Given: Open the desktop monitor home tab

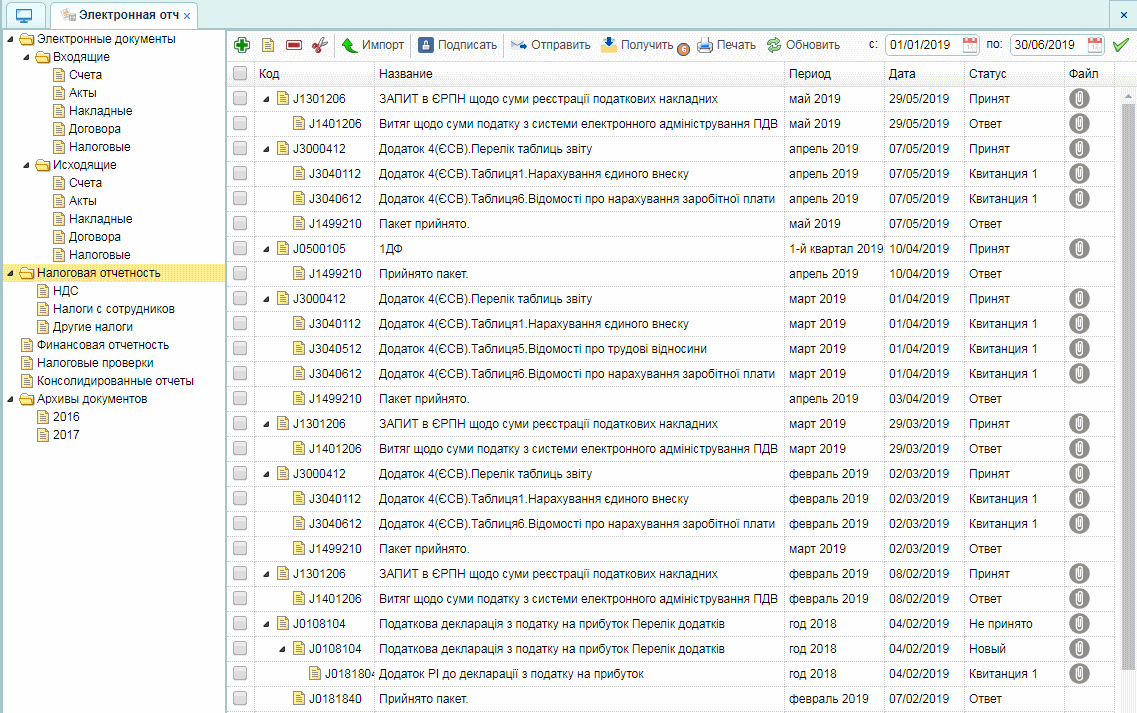Looking at the screenshot, I should (24, 15).
